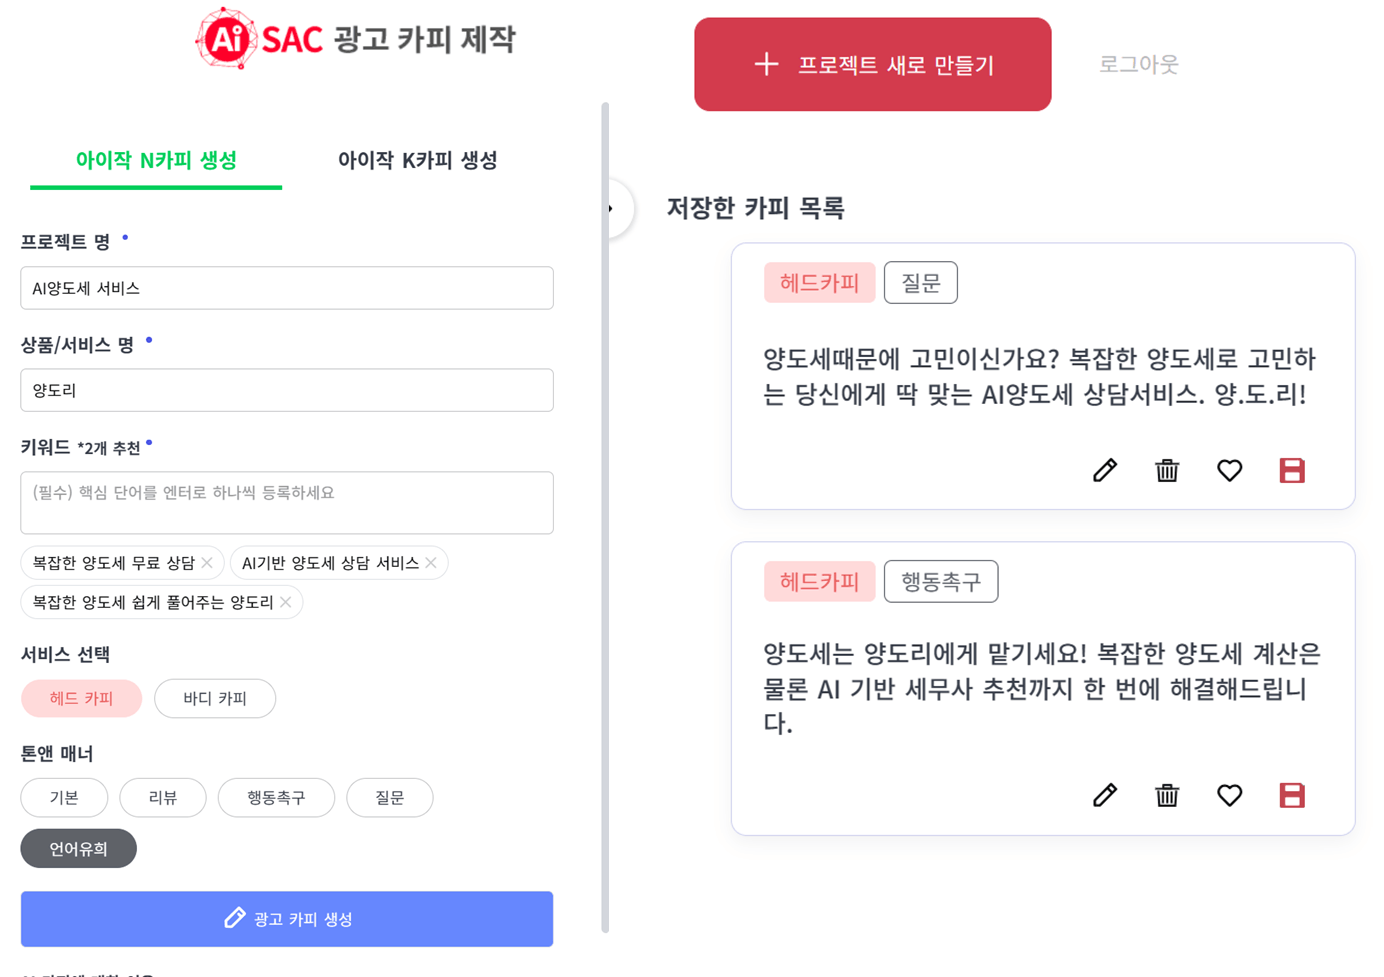
Task: Delete the 행동촉구 saved copy card
Action: click(x=1167, y=795)
